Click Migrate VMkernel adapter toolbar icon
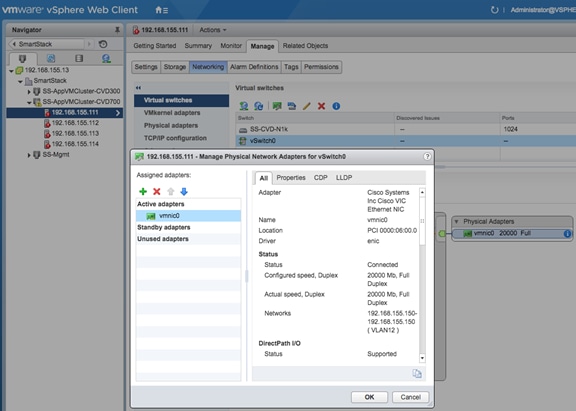This screenshot has height=411, width=576. 292,106
